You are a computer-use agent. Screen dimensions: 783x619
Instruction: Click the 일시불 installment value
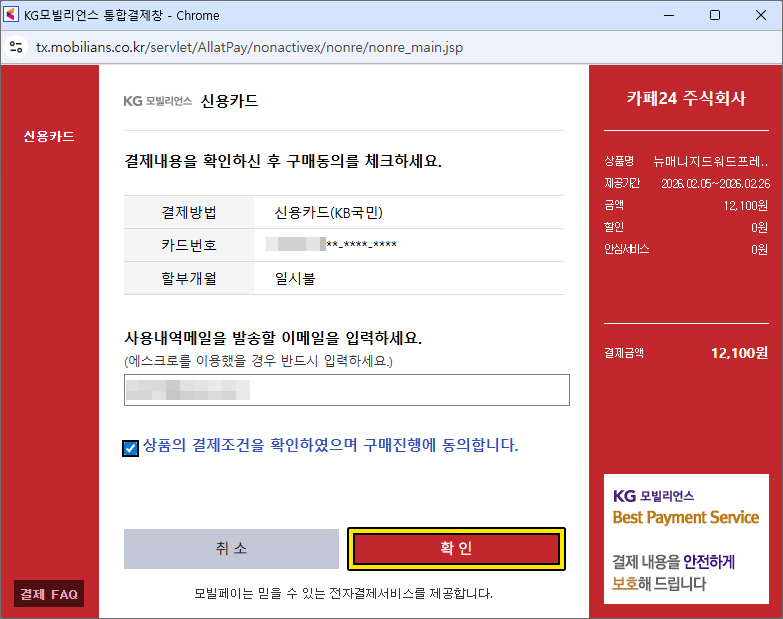[x=295, y=279]
